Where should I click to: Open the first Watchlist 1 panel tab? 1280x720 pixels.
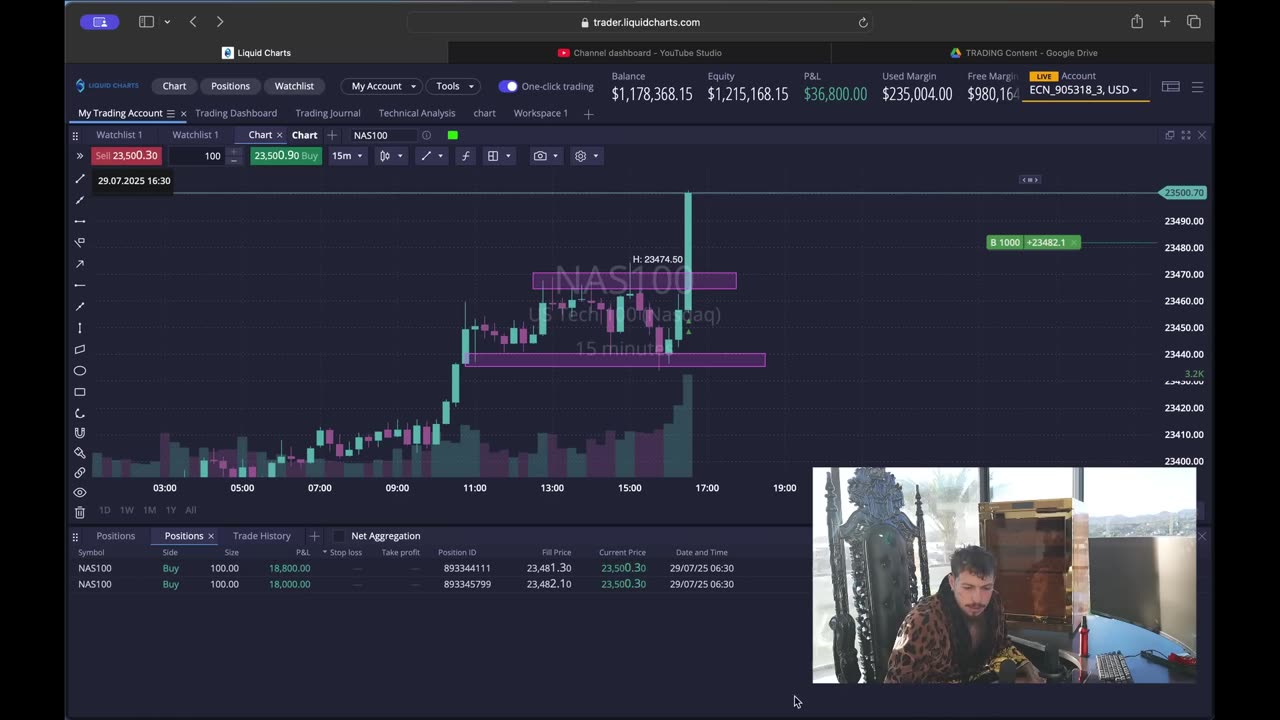click(x=119, y=135)
